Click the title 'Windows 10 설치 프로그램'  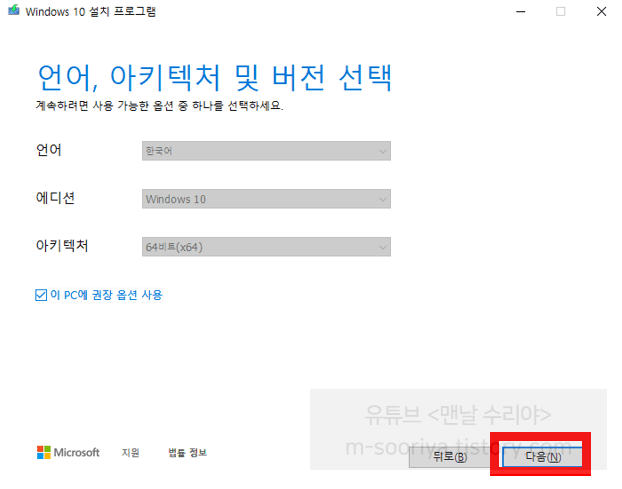tap(90, 12)
